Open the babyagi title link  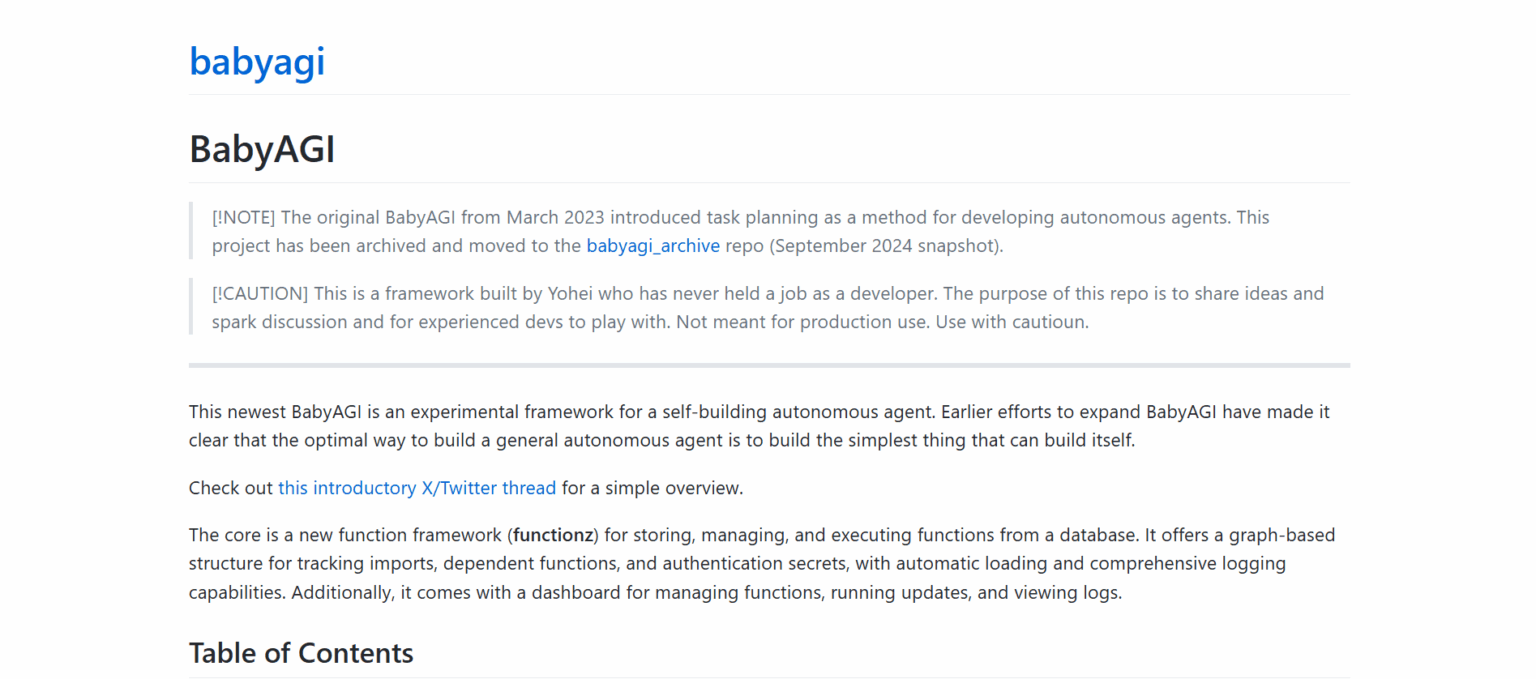(x=257, y=62)
